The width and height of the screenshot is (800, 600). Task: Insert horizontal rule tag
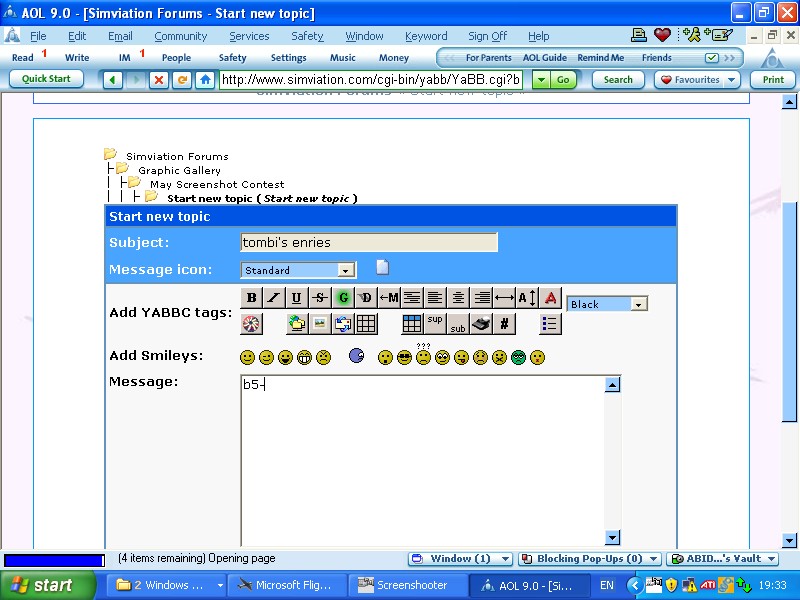coord(504,297)
